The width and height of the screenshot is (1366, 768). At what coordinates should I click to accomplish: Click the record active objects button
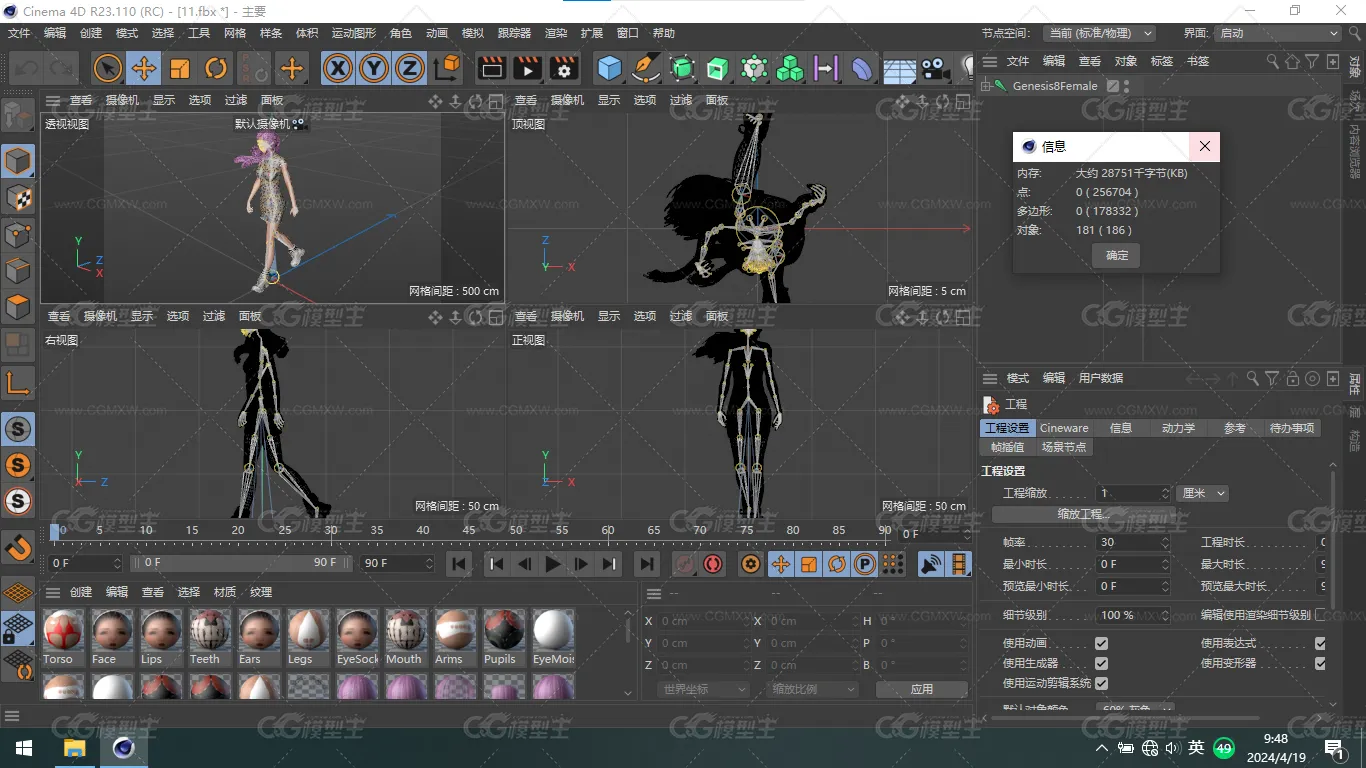click(685, 564)
